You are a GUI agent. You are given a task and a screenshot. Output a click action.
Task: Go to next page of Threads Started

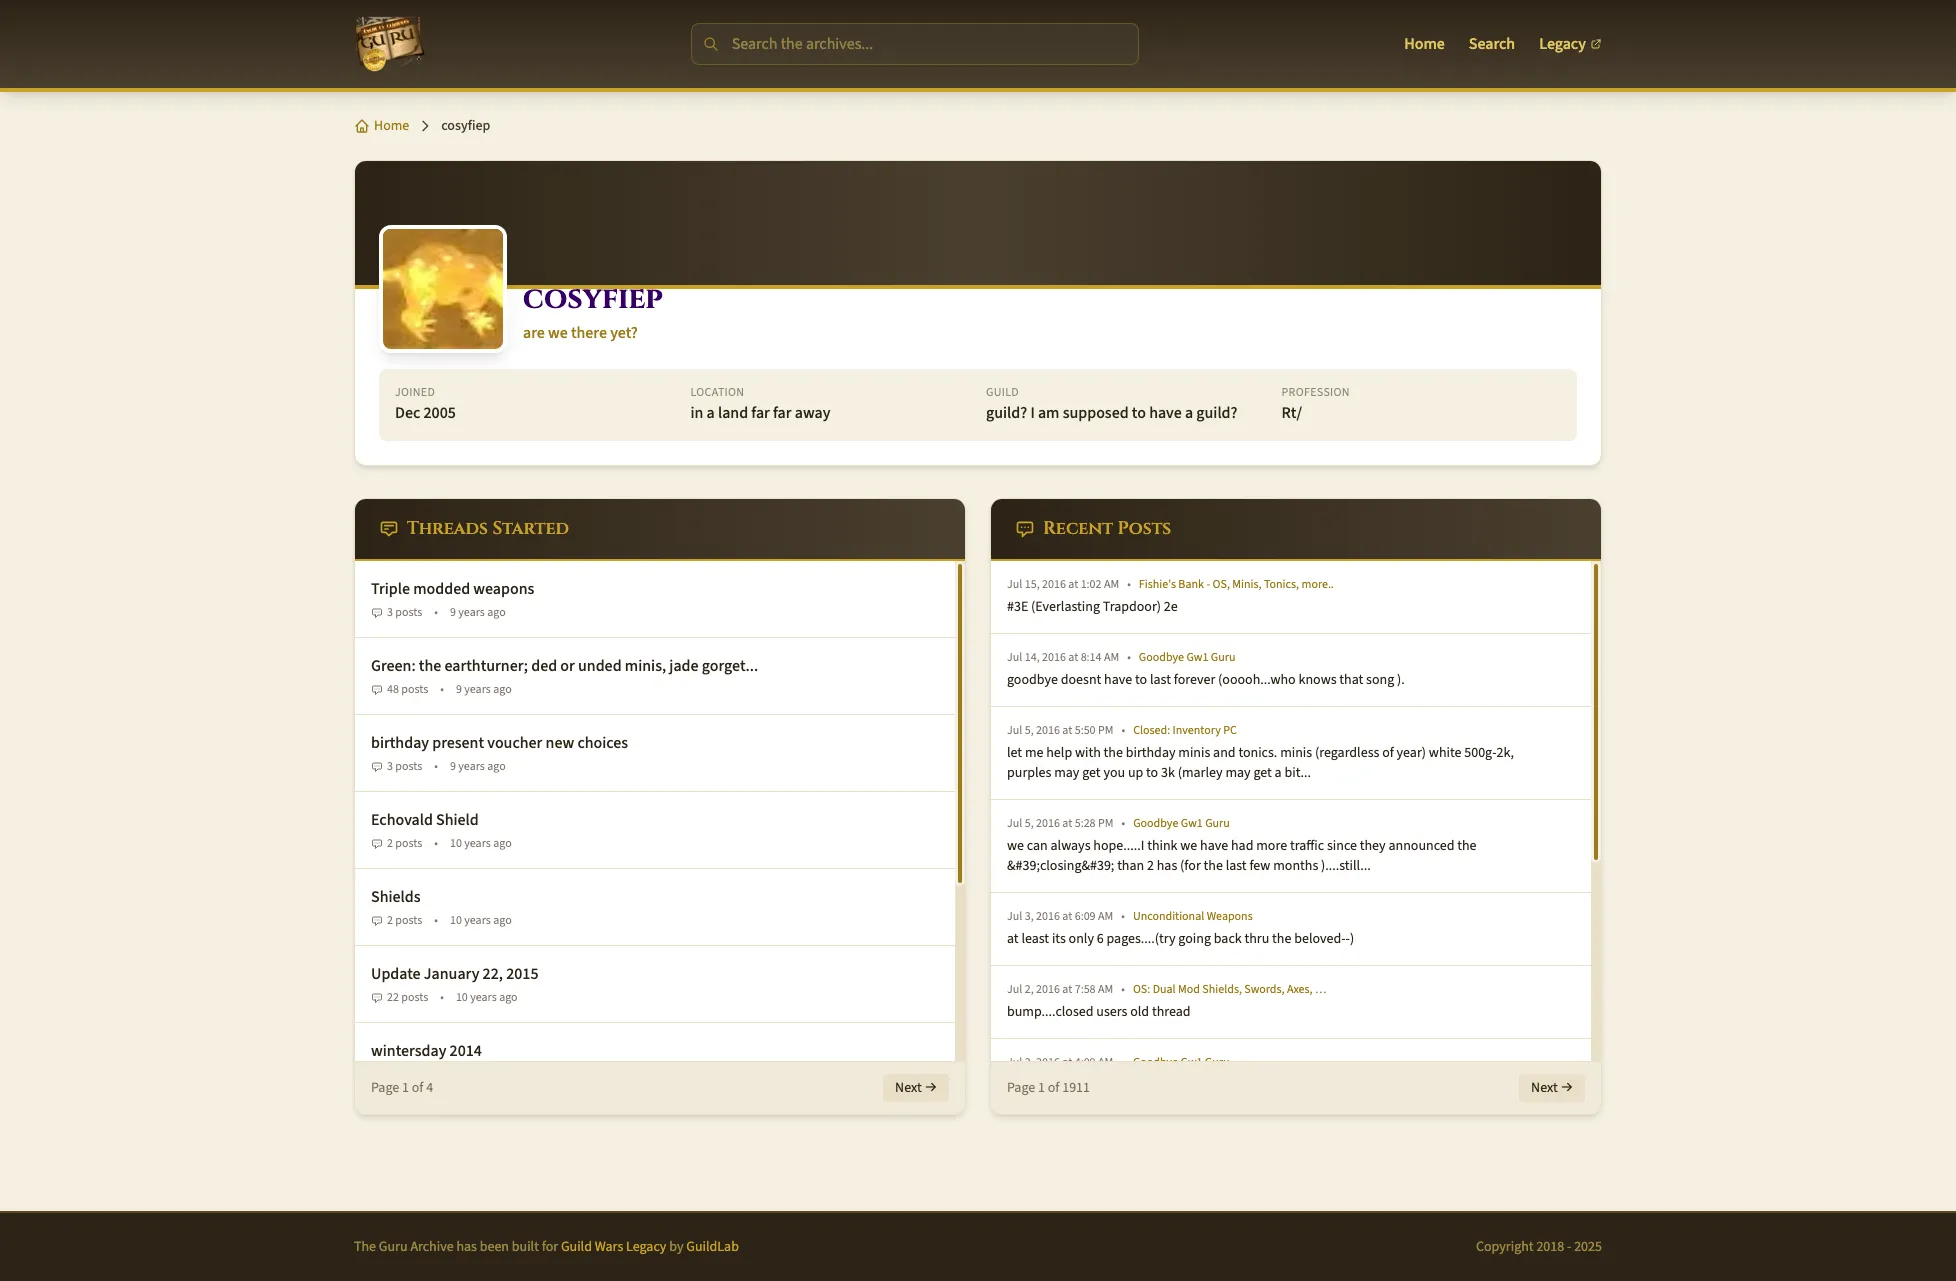[x=915, y=1087]
